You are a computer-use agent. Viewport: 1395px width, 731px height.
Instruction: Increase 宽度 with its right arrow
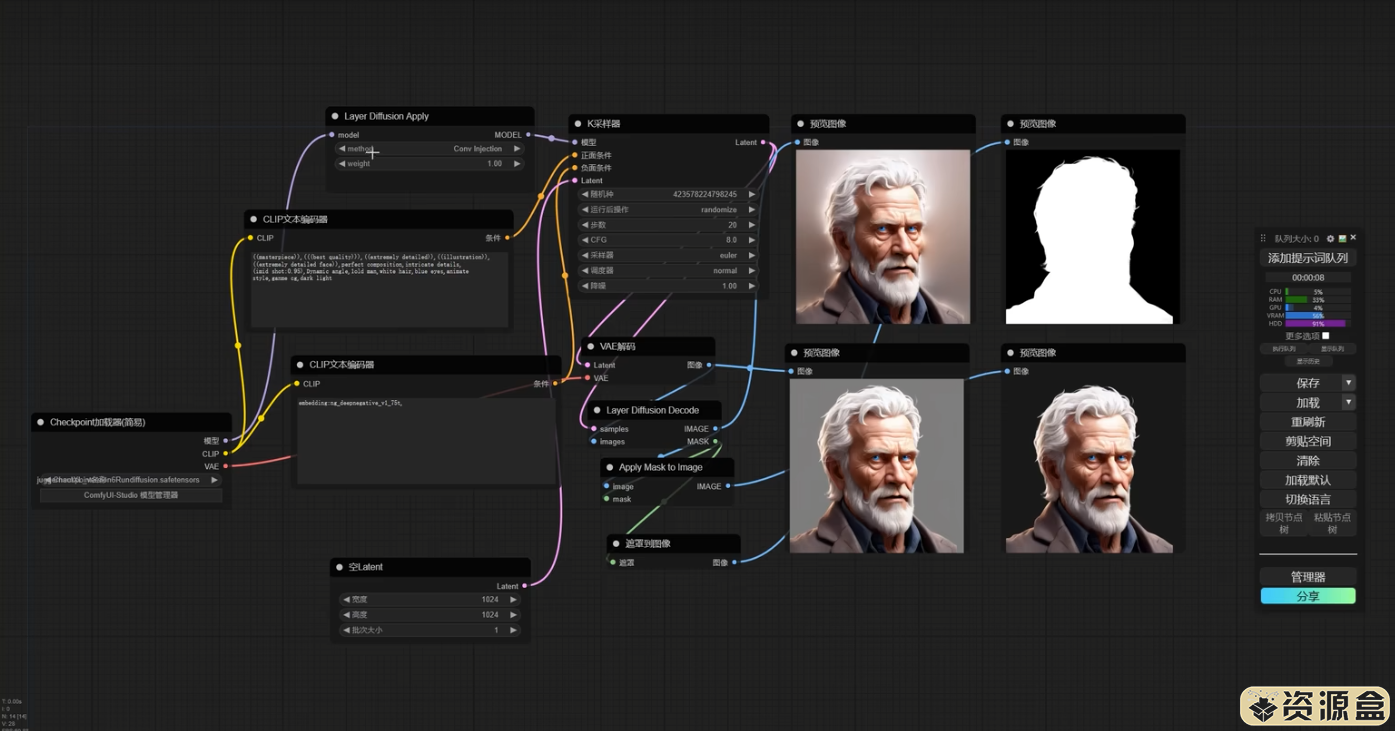[513, 600]
